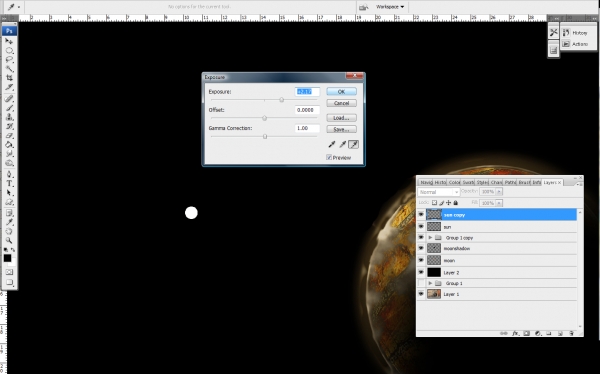Viewport: 600px width, 374px height.
Task: Switch to the Paths tab
Action: (x=510, y=183)
